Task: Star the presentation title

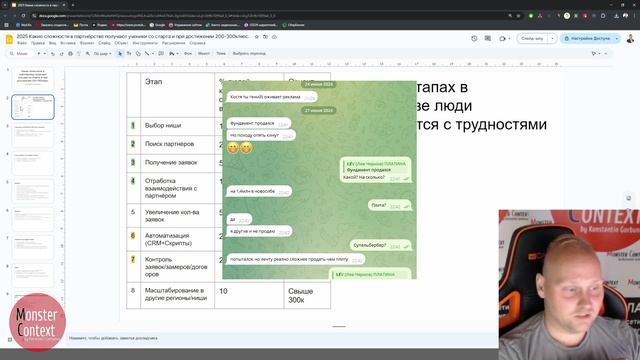Action: (x=256, y=37)
